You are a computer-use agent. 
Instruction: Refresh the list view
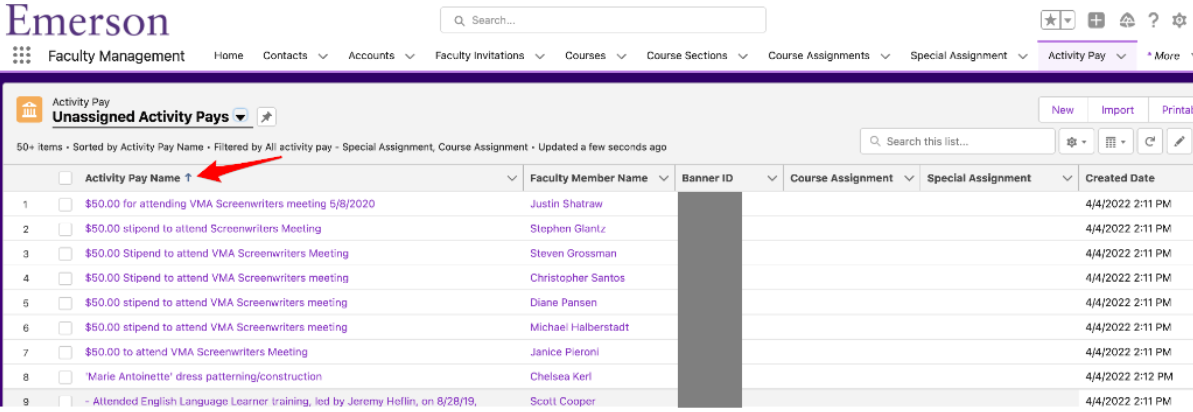[x=1150, y=141]
